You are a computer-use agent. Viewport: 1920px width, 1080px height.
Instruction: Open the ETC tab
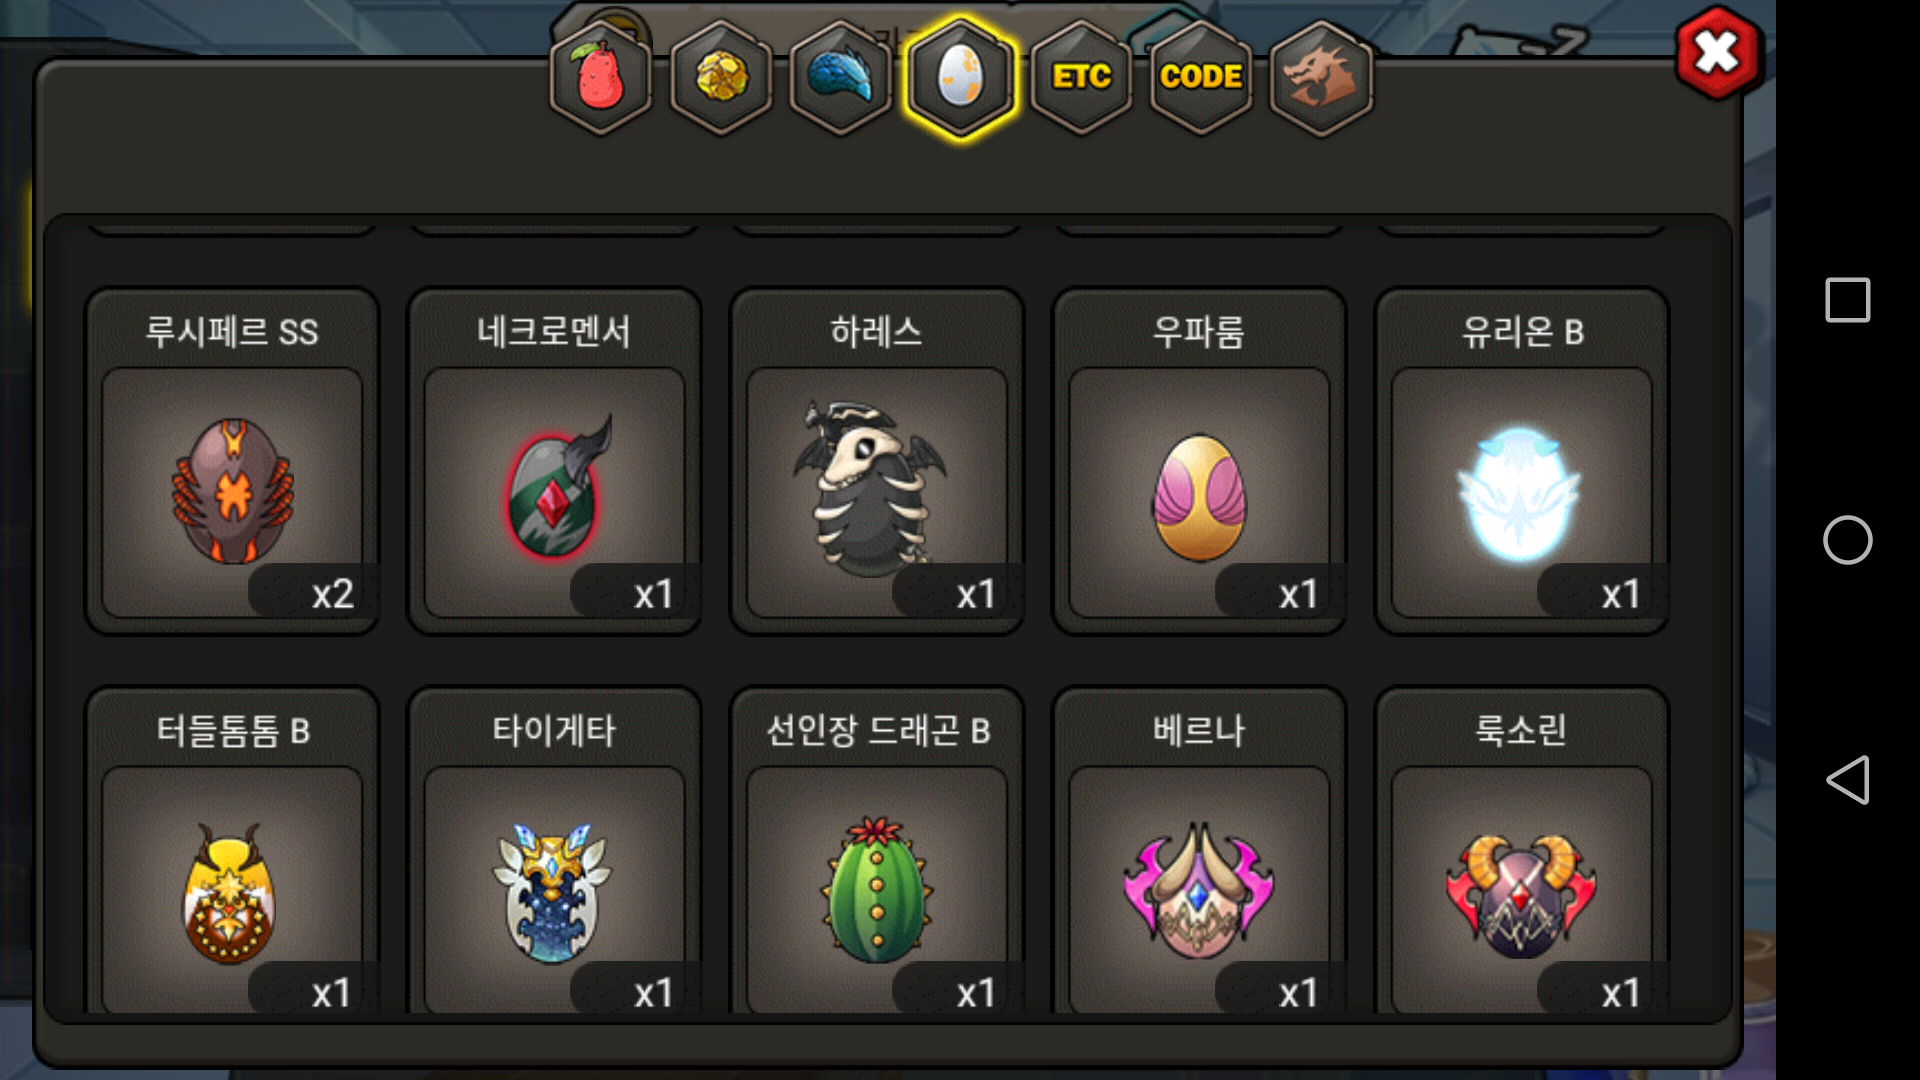coord(1081,78)
